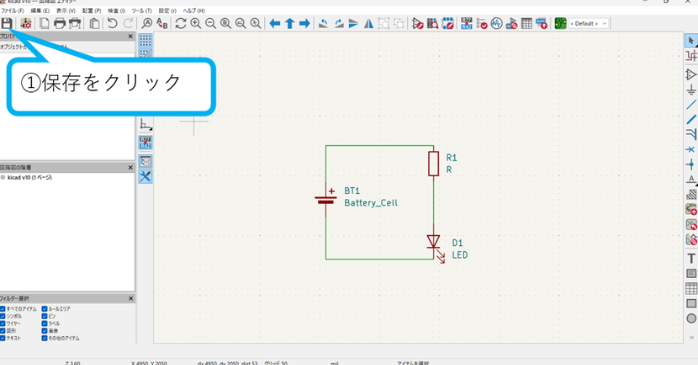The width and height of the screenshot is (698, 365).
Task: Click the Print icon
Action: pyautogui.click(x=60, y=23)
